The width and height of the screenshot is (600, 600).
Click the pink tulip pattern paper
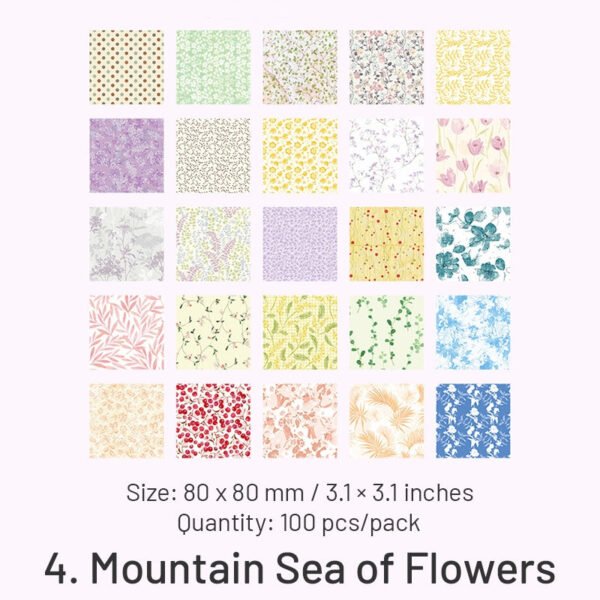click(x=473, y=155)
